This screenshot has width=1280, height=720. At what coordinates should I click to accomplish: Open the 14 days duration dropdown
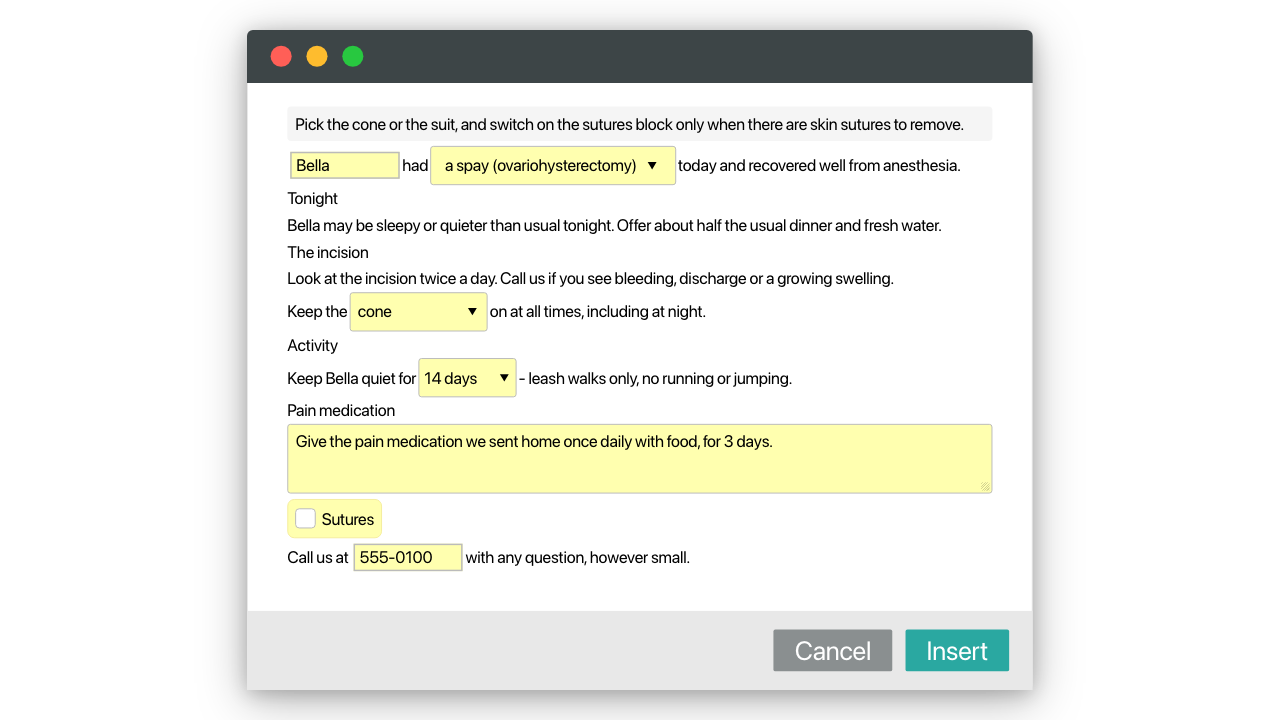coord(467,378)
